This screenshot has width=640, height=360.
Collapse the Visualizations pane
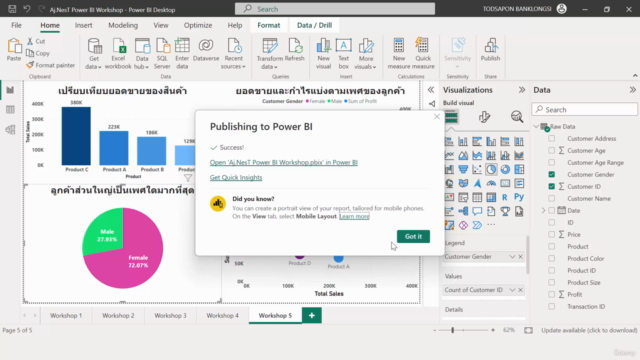(x=522, y=90)
